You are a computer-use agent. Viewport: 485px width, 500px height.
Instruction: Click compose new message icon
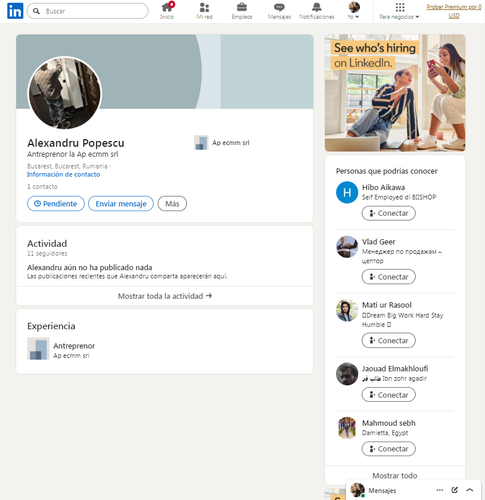[x=454, y=490]
